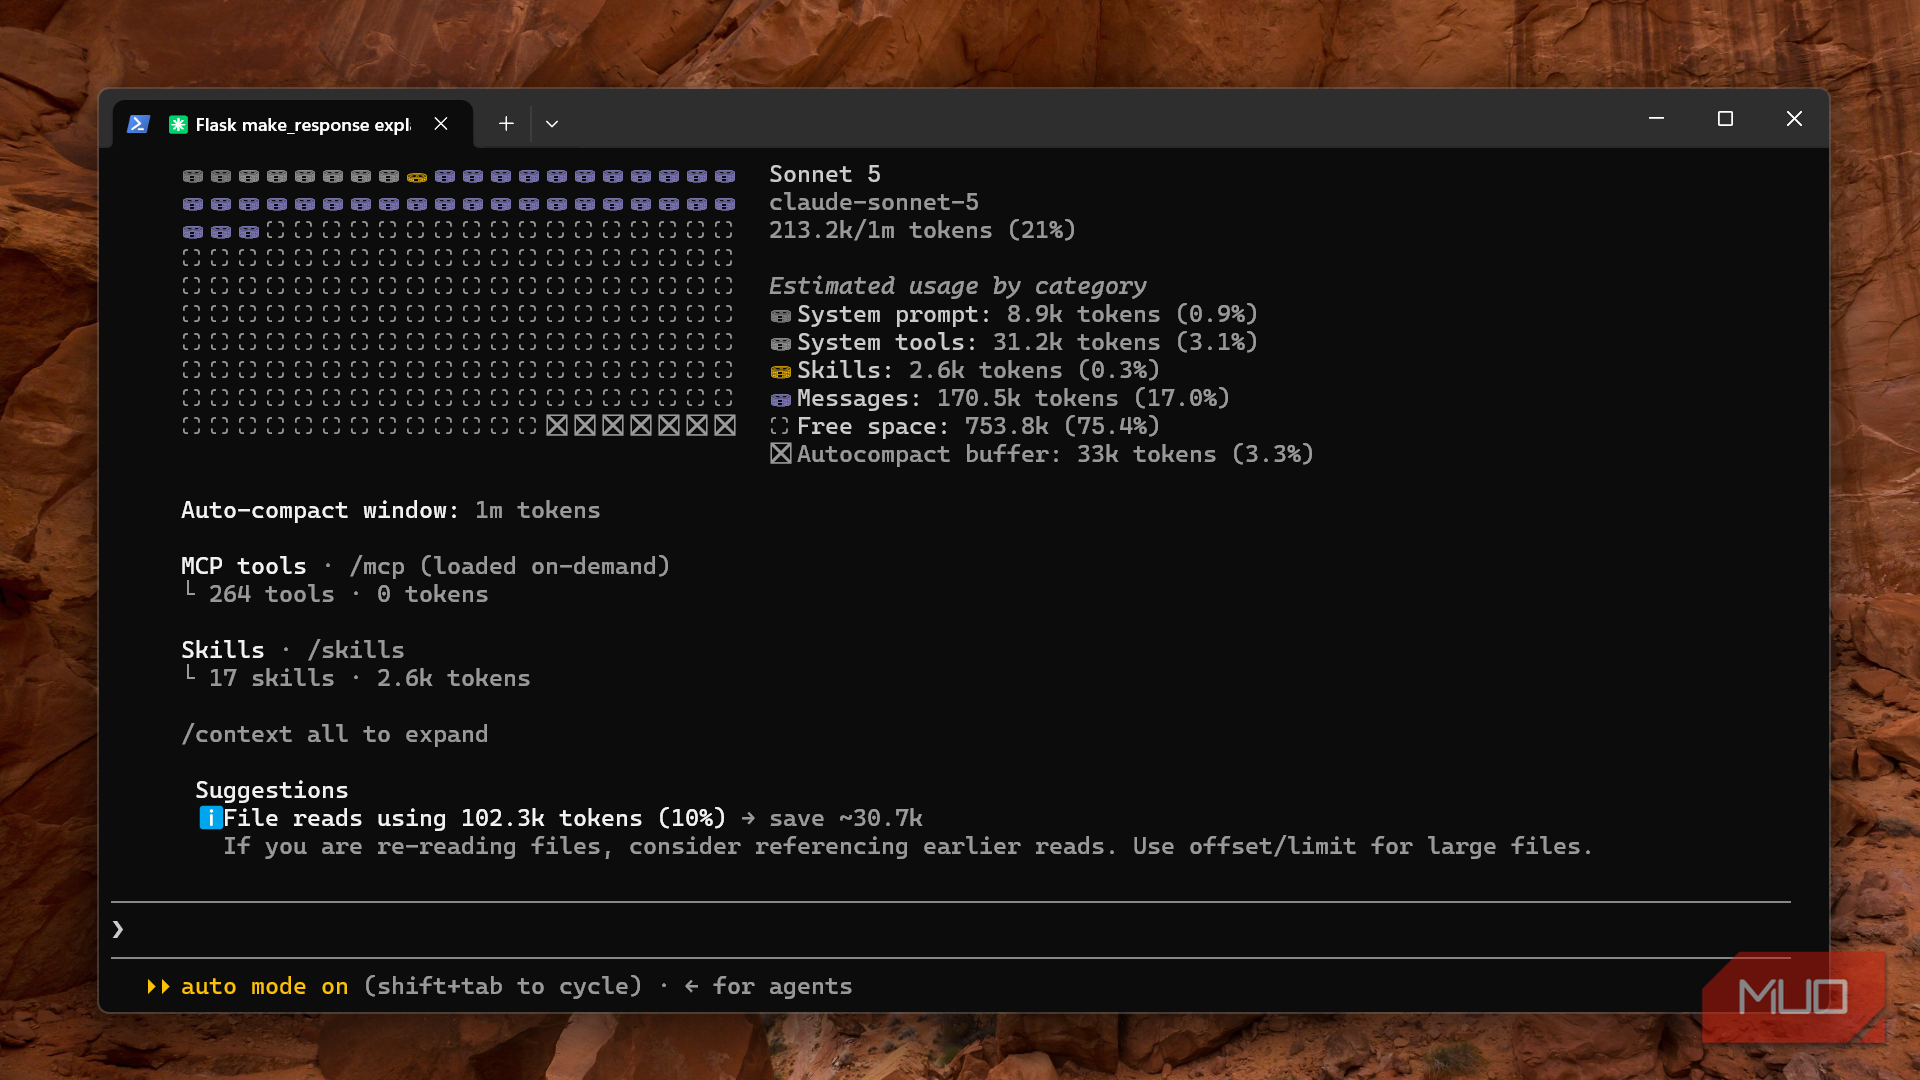Click the 'Estimated usage by category' heading
1920x1080 pixels.
point(958,286)
